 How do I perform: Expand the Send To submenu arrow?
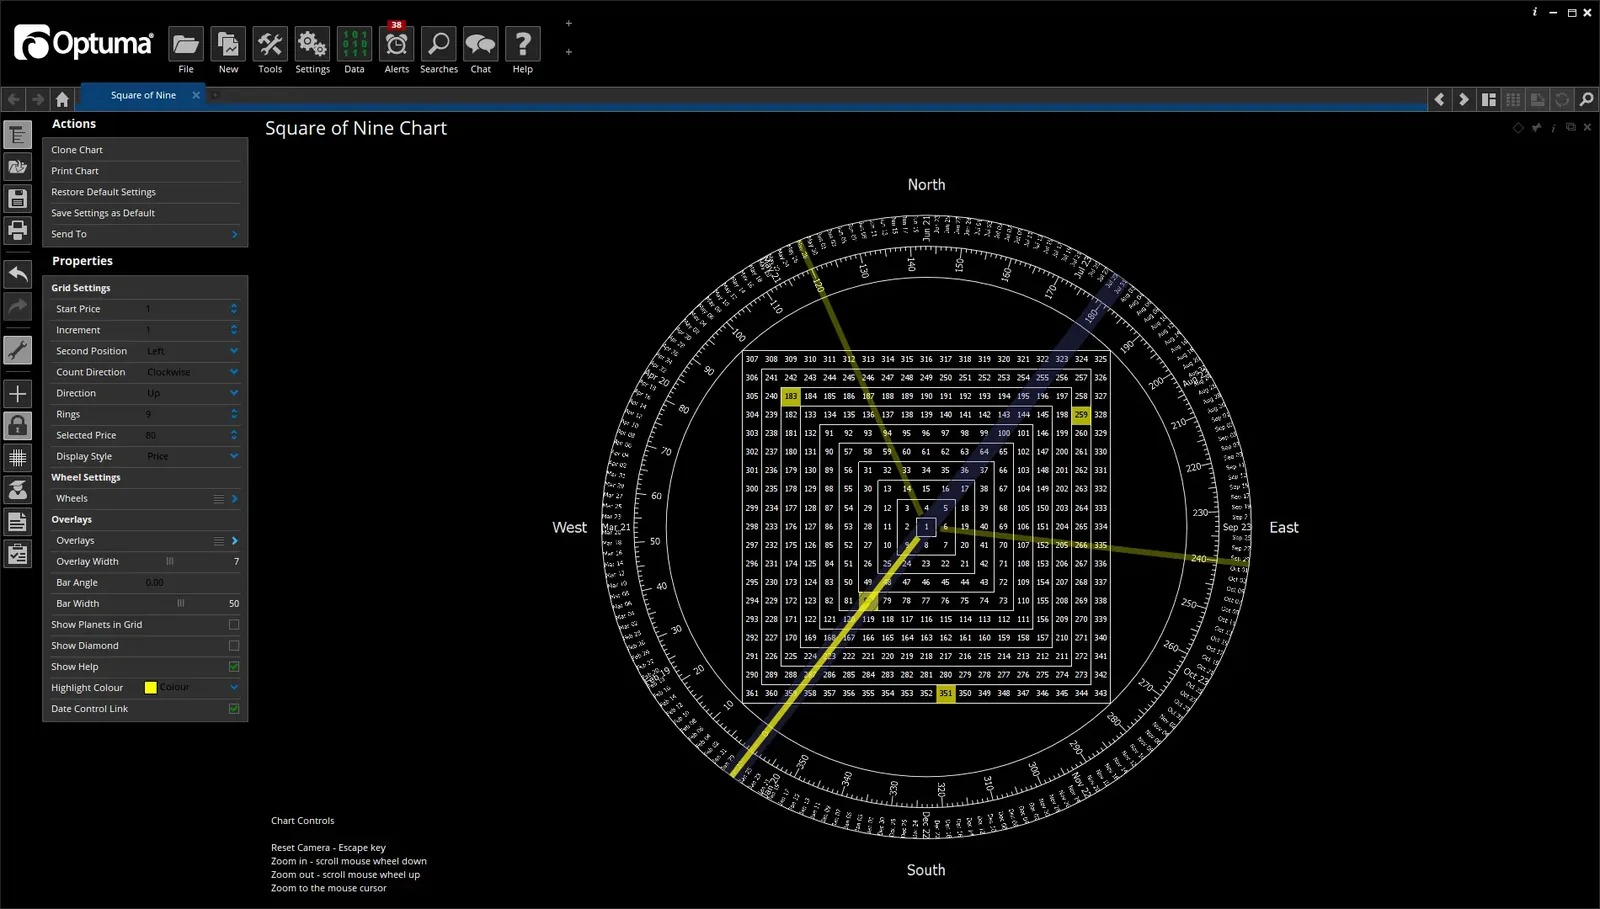point(234,234)
